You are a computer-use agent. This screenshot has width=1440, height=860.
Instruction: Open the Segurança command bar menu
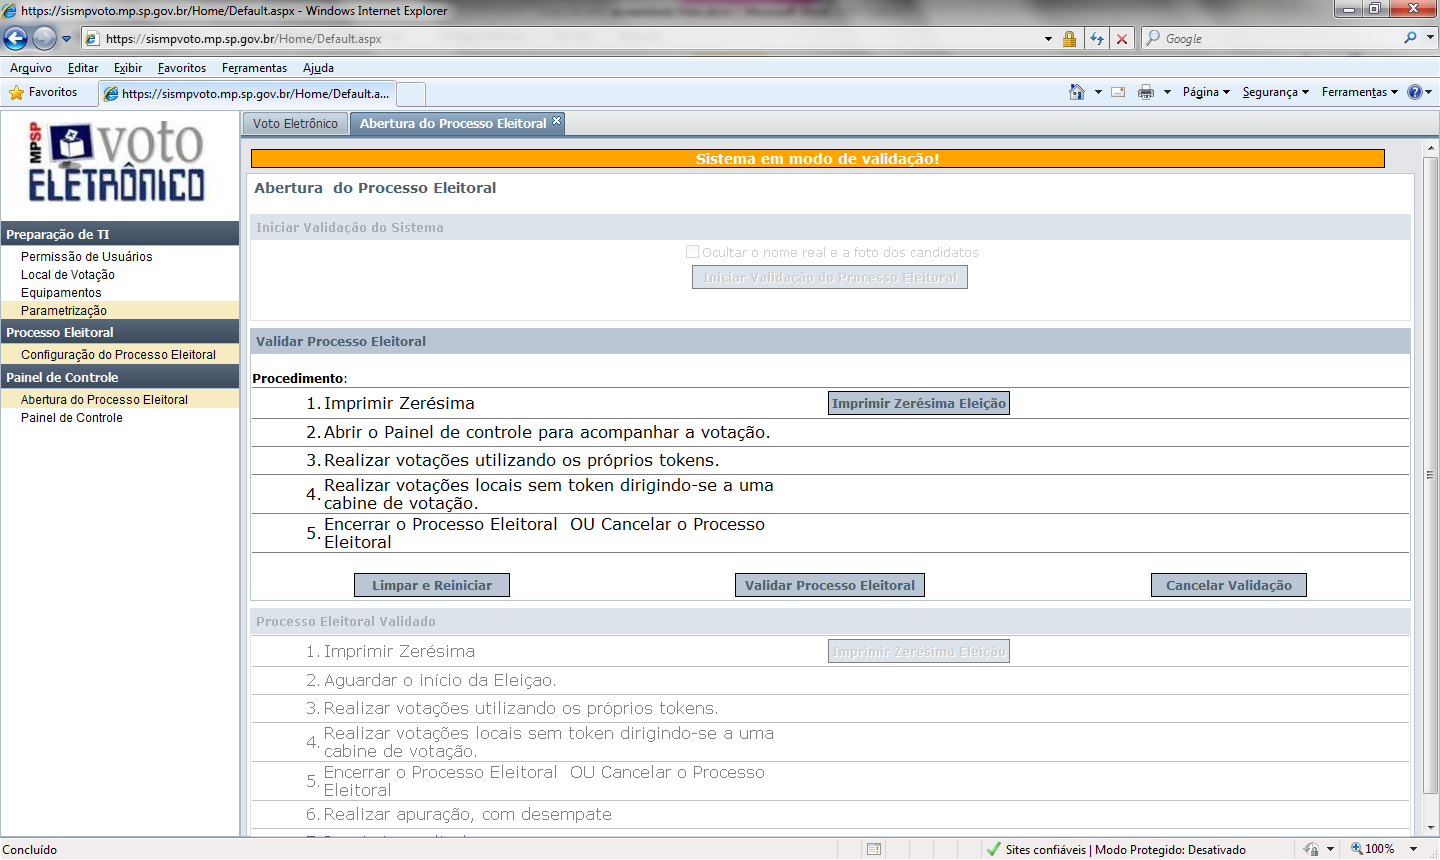tap(1275, 92)
